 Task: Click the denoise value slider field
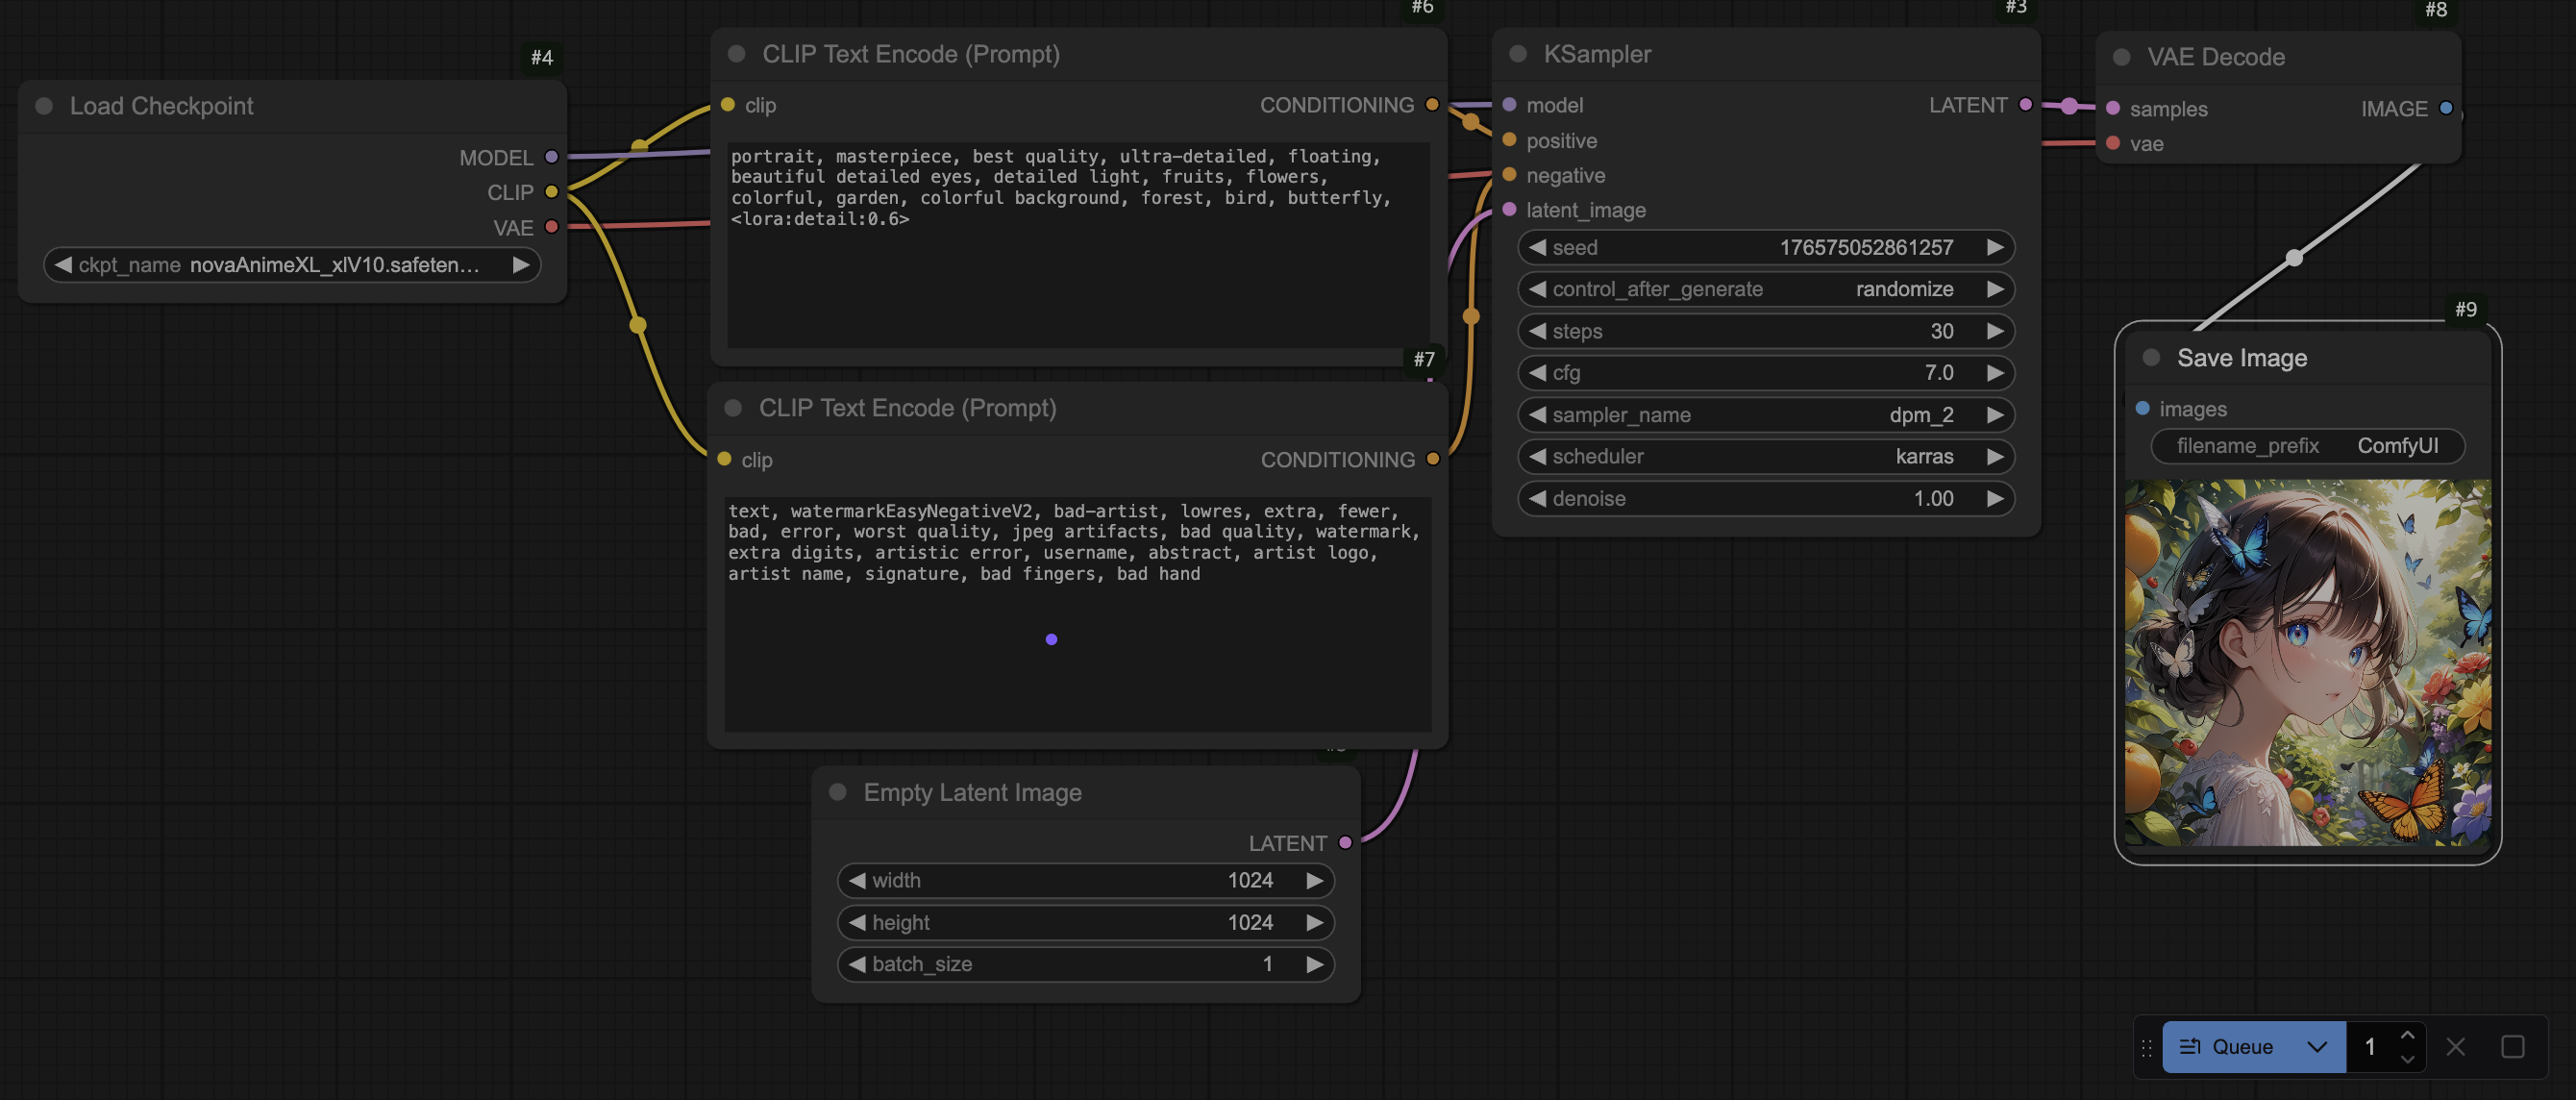[1765, 499]
